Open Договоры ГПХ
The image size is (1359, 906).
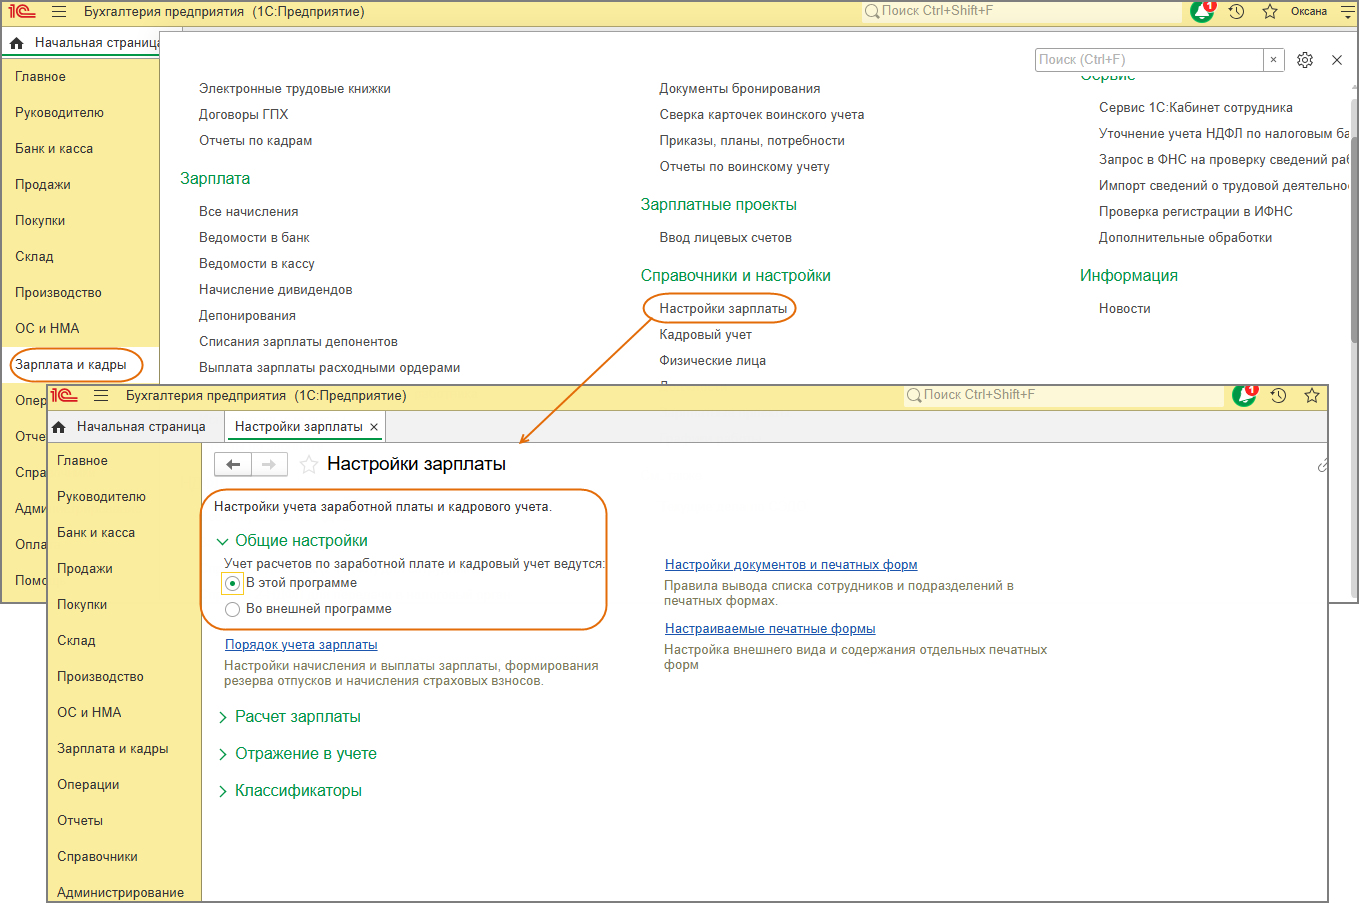[243, 115]
